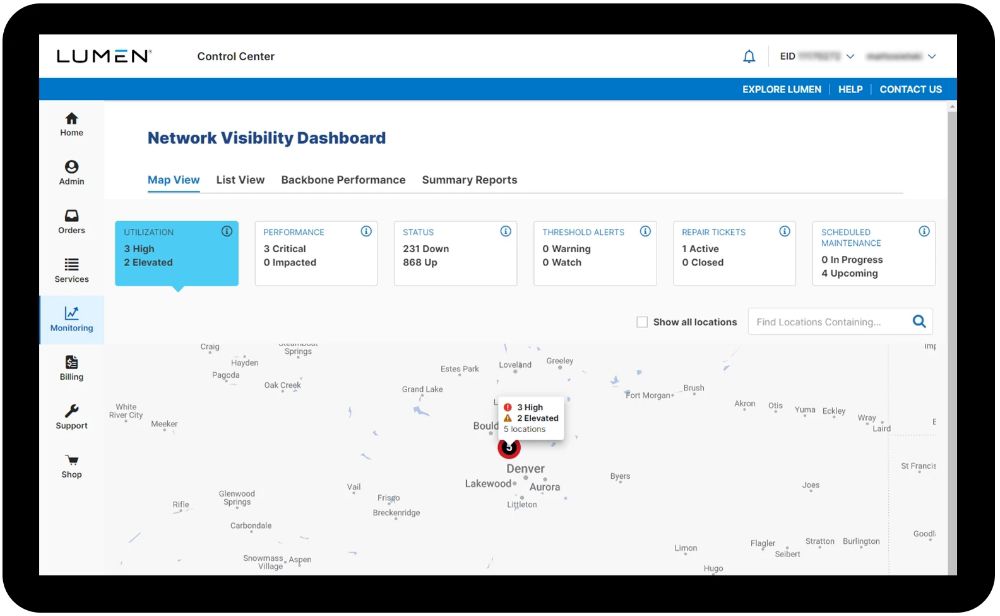Enable Show all locations checkbox
Image resolution: width=1000 pixels, height=616 pixels.
(642, 322)
